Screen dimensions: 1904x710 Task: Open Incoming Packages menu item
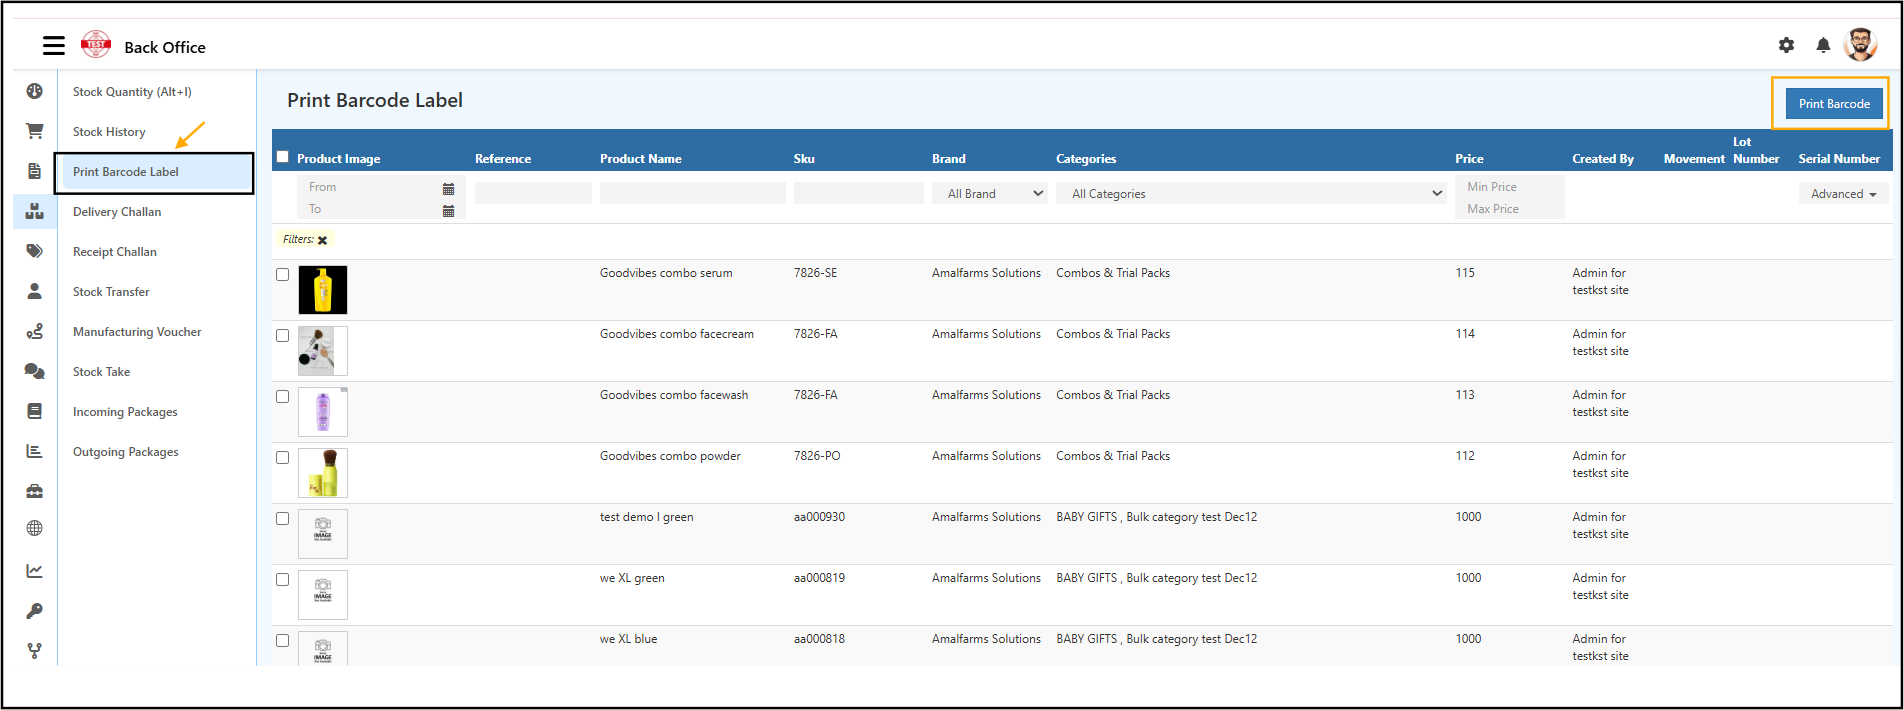click(x=125, y=412)
